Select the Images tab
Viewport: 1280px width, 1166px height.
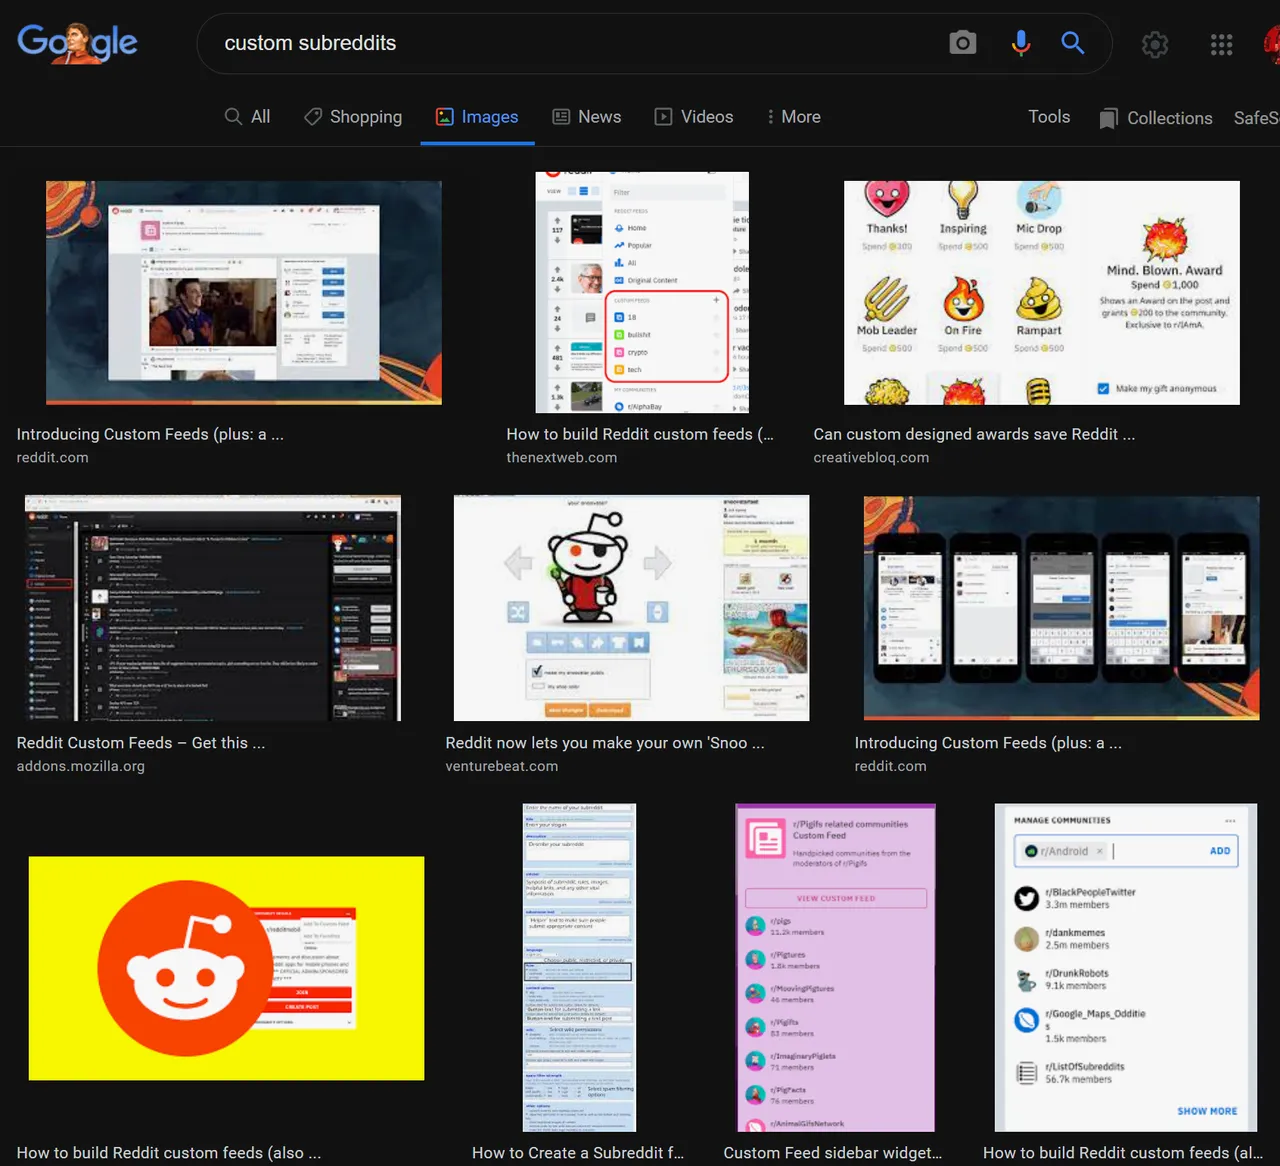tap(477, 117)
